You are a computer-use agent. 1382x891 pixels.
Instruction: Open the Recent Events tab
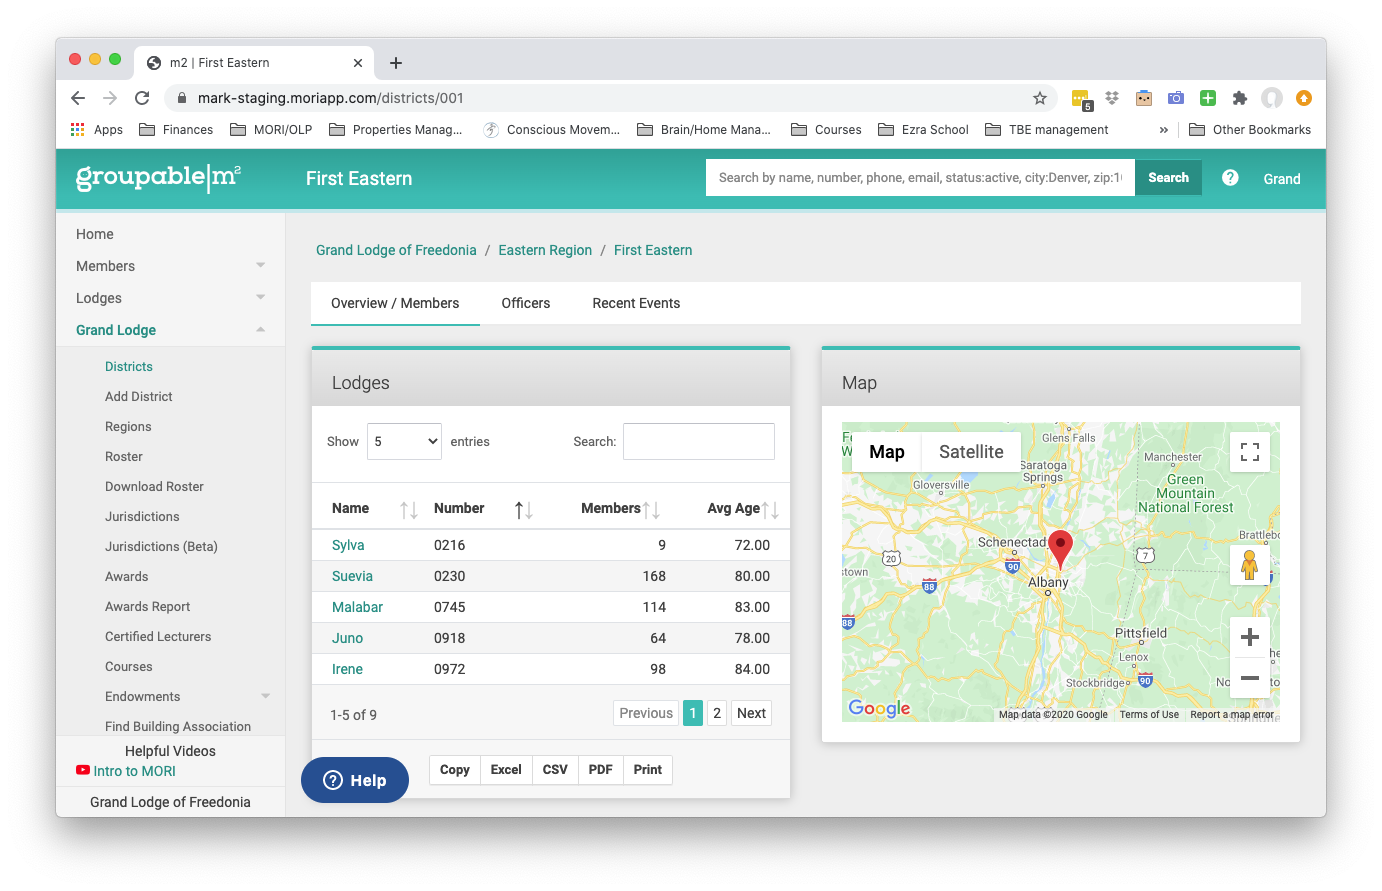click(x=636, y=303)
